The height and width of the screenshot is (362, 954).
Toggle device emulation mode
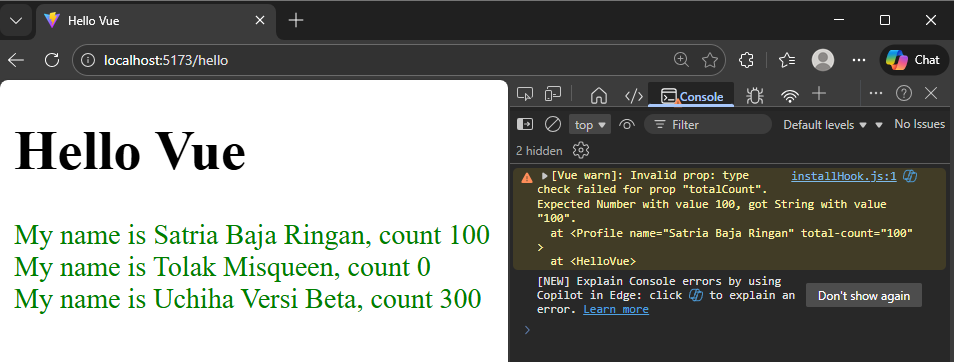pos(553,94)
